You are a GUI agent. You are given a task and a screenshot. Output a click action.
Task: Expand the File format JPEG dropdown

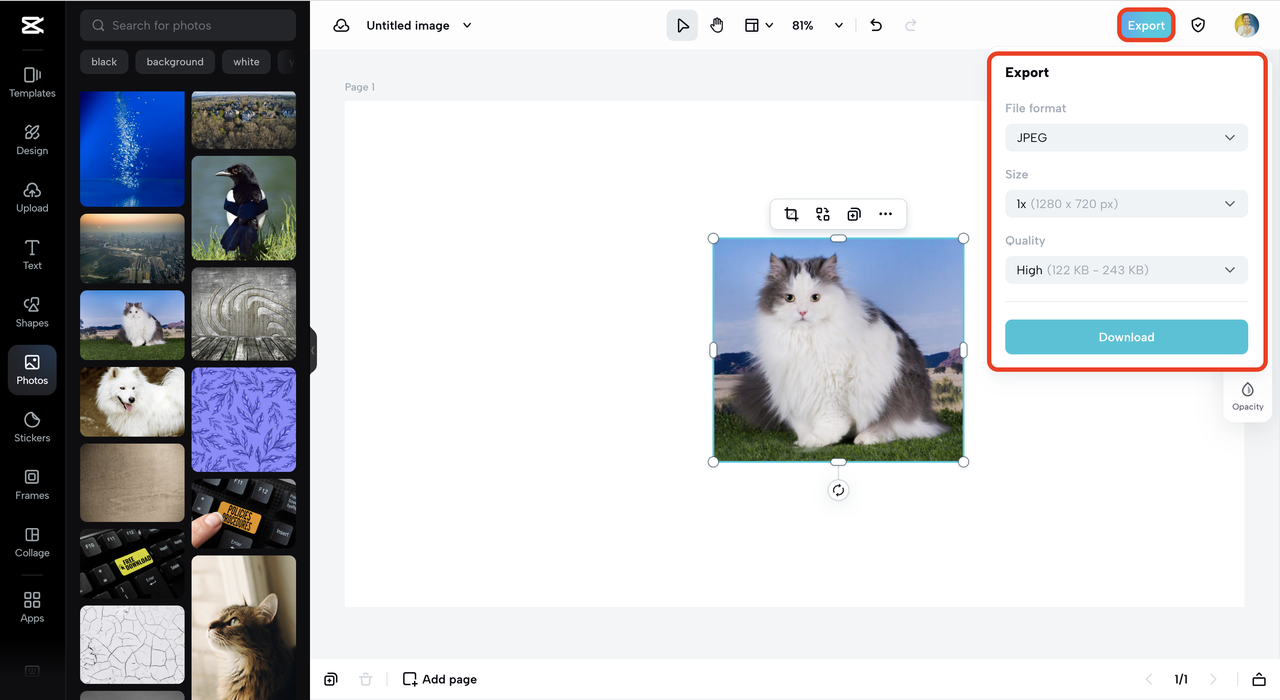click(x=1126, y=137)
